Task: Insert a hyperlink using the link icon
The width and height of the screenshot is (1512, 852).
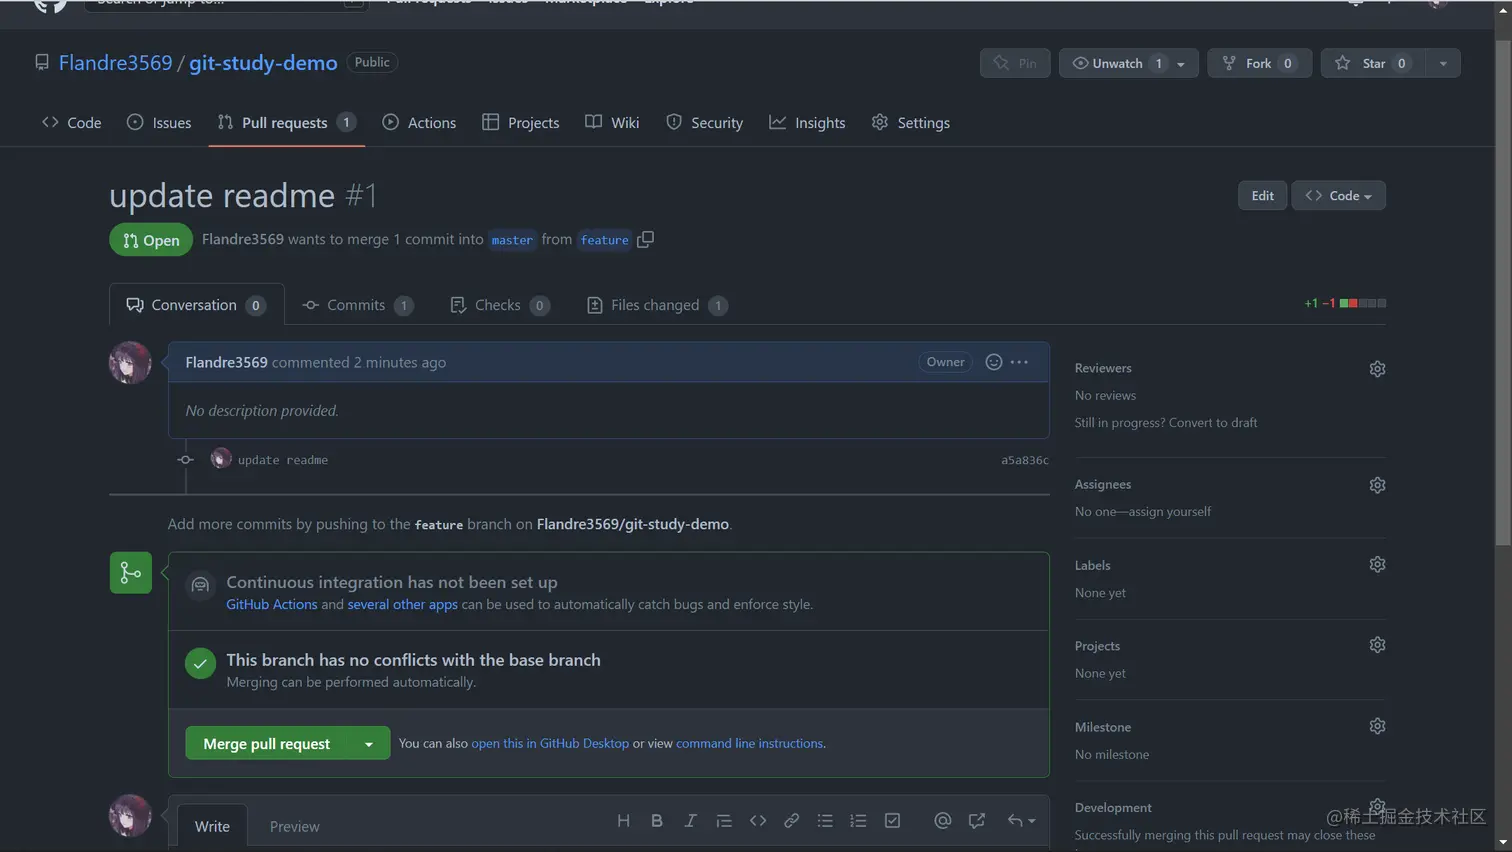Action: point(791,820)
